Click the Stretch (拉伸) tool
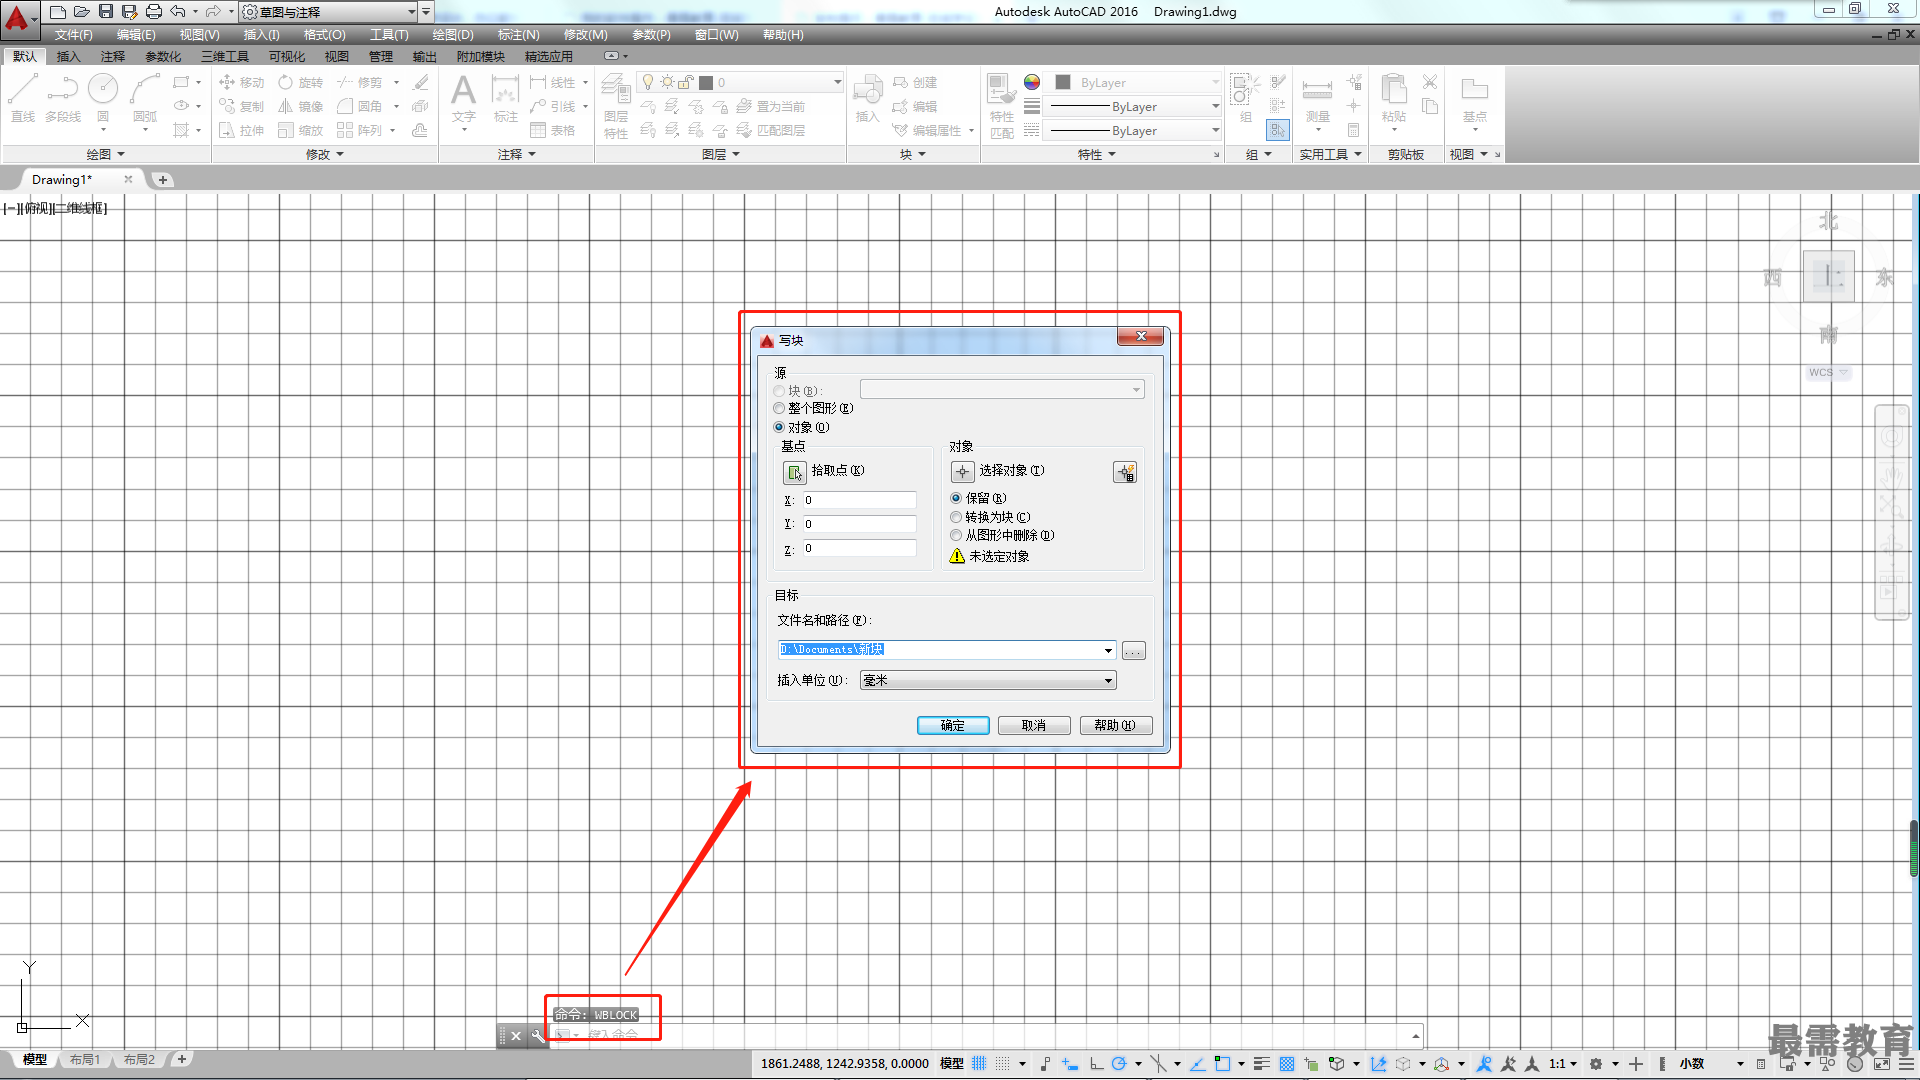 (241, 130)
